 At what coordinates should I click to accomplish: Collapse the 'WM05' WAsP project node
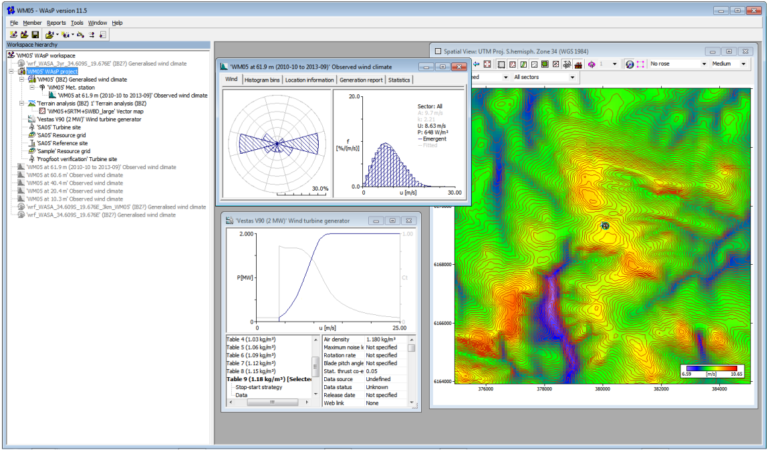[11, 71]
